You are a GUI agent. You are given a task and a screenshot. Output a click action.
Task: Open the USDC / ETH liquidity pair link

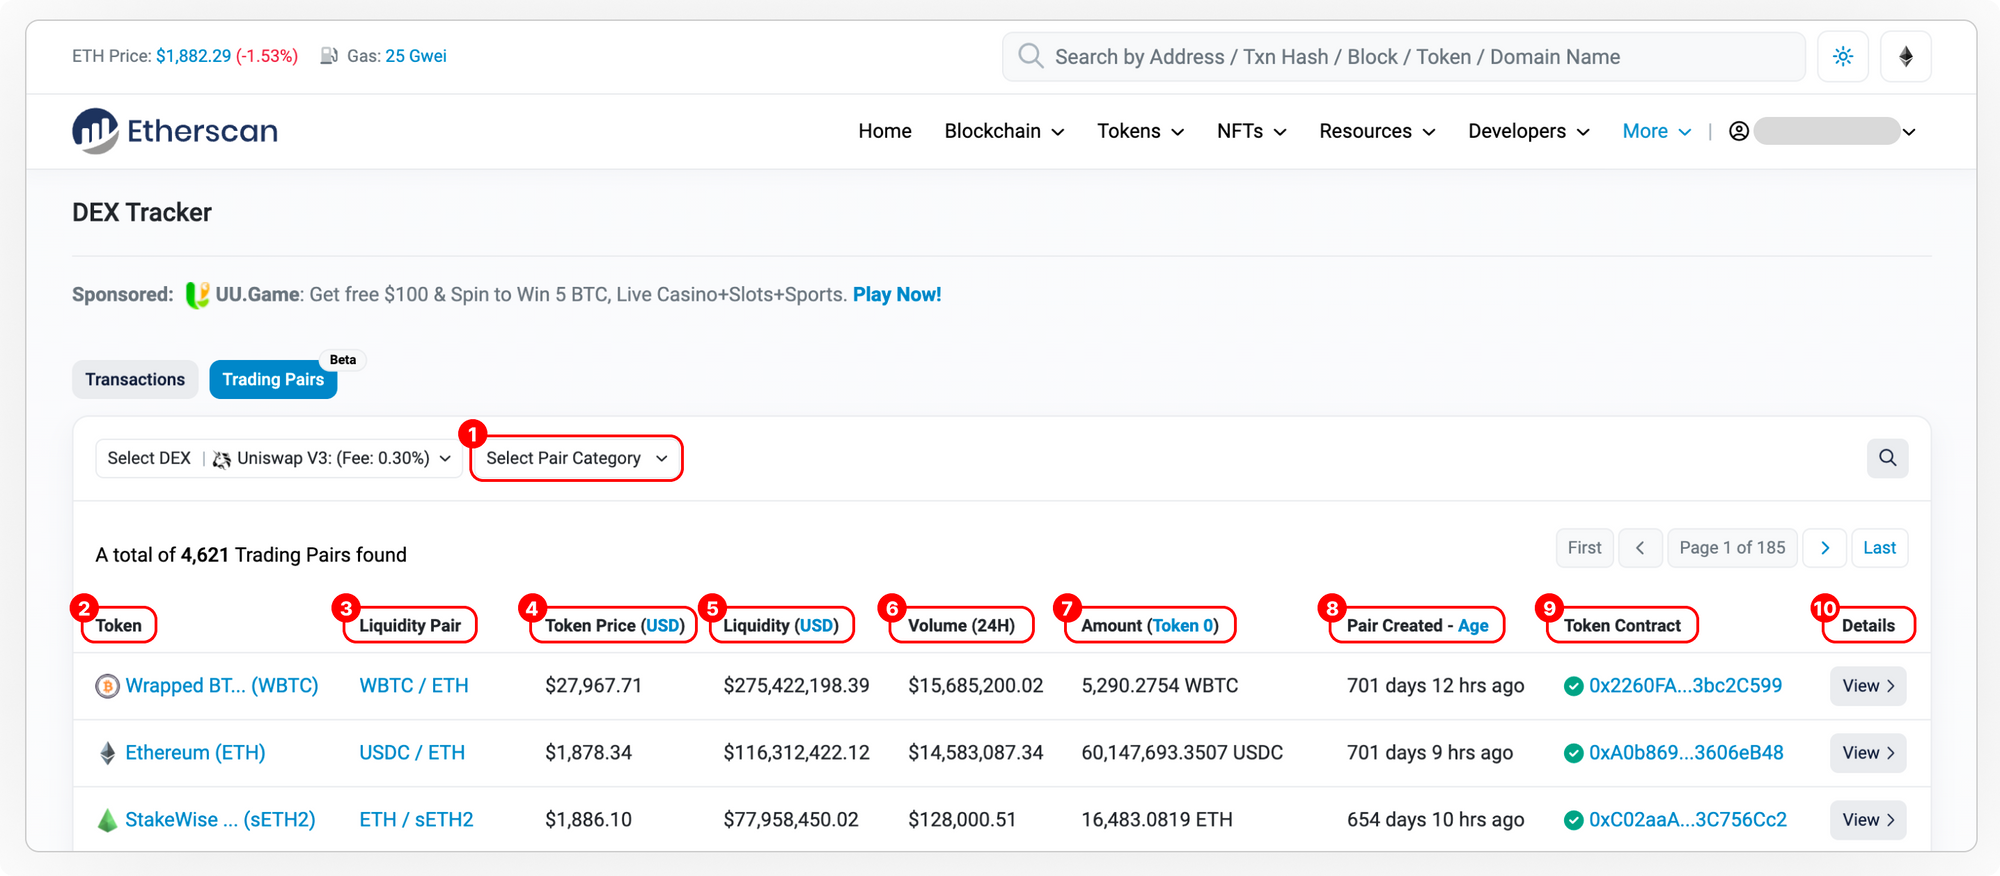click(412, 753)
